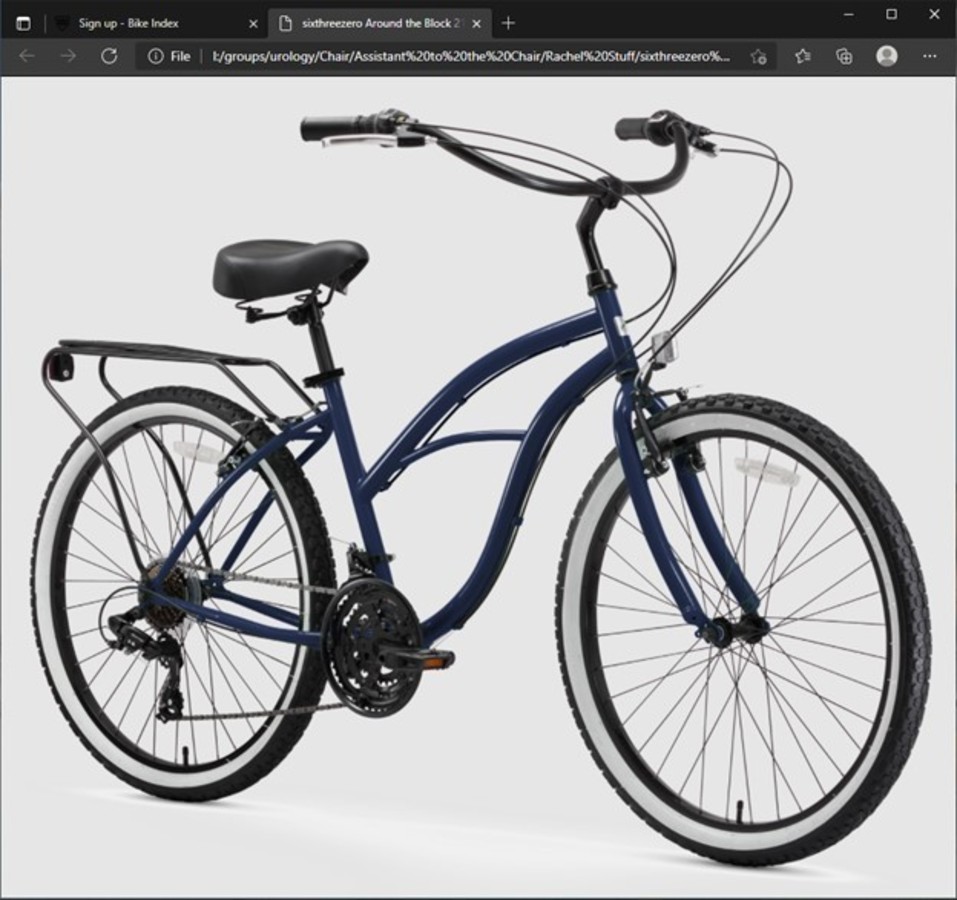Close the Sign up - Bike Index tab
The width and height of the screenshot is (957, 900).
[x=253, y=21]
